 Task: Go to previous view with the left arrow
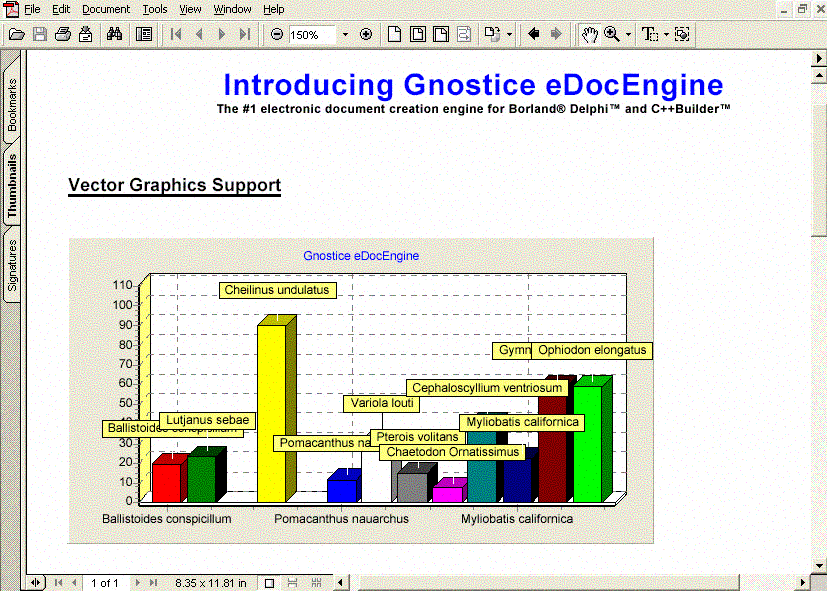click(534, 34)
